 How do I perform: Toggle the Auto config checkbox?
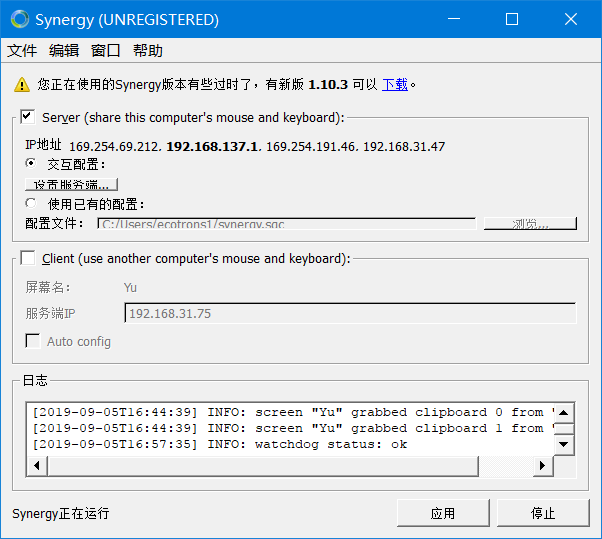pyautogui.click(x=33, y=341)
